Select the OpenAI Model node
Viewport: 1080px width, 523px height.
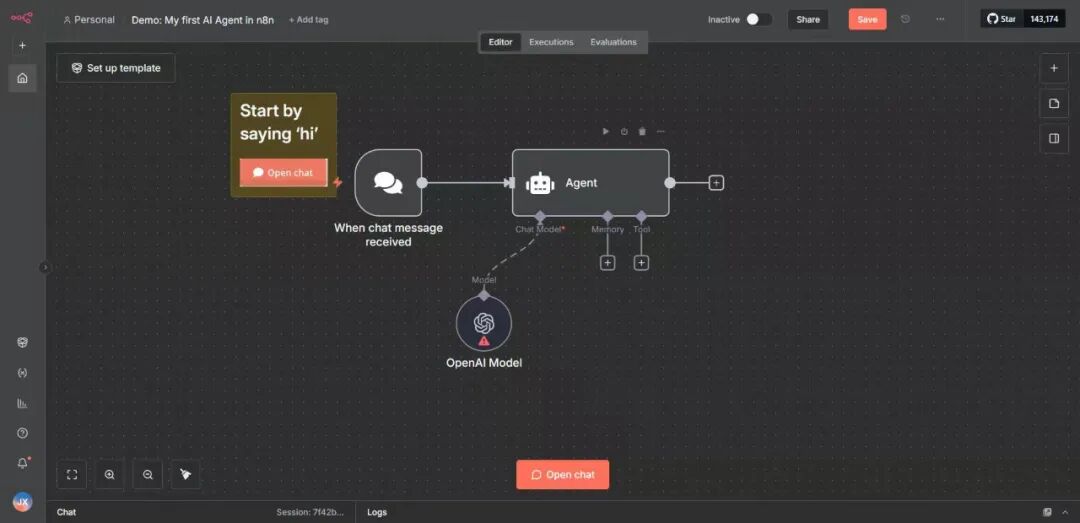[484, 324]
